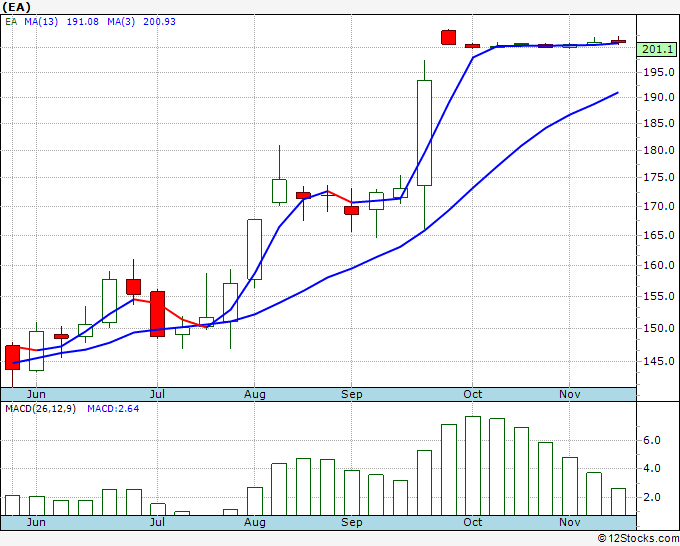Click Jun on the MACD panel date axis
680x546 pixels.
coord(36,522)
